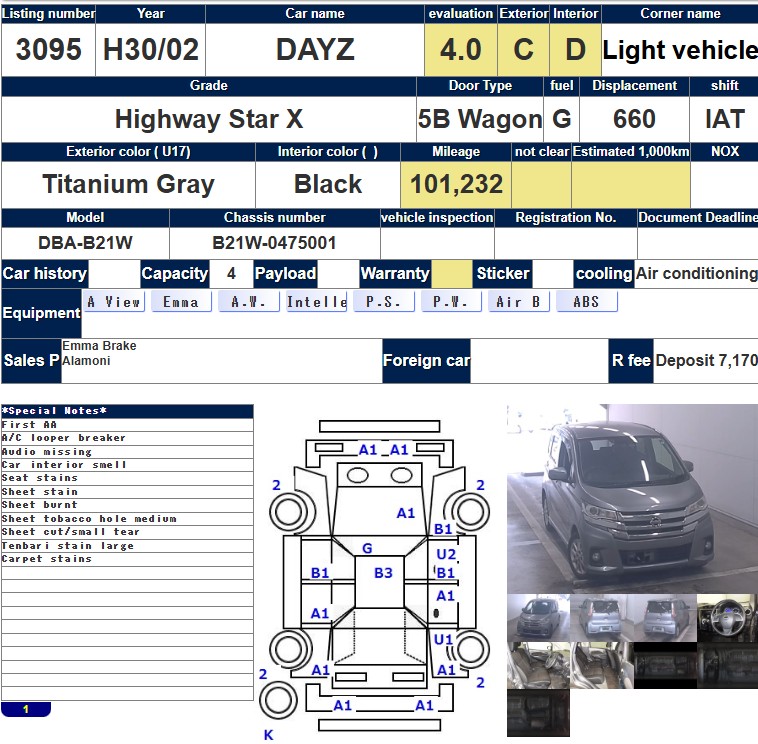Click the fuel type G cell
The height and width of the screenshot is (744, 758).
tap(561, 119)
